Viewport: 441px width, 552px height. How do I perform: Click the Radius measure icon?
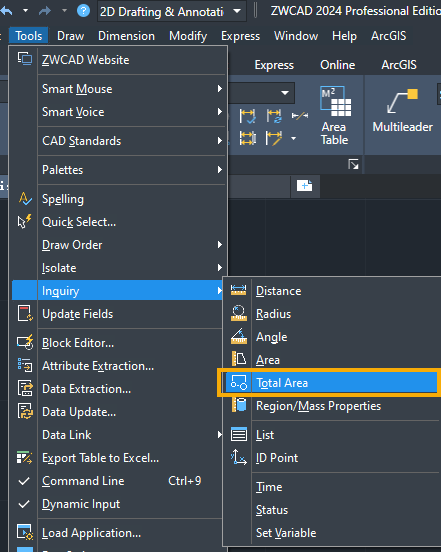[239, 313]
